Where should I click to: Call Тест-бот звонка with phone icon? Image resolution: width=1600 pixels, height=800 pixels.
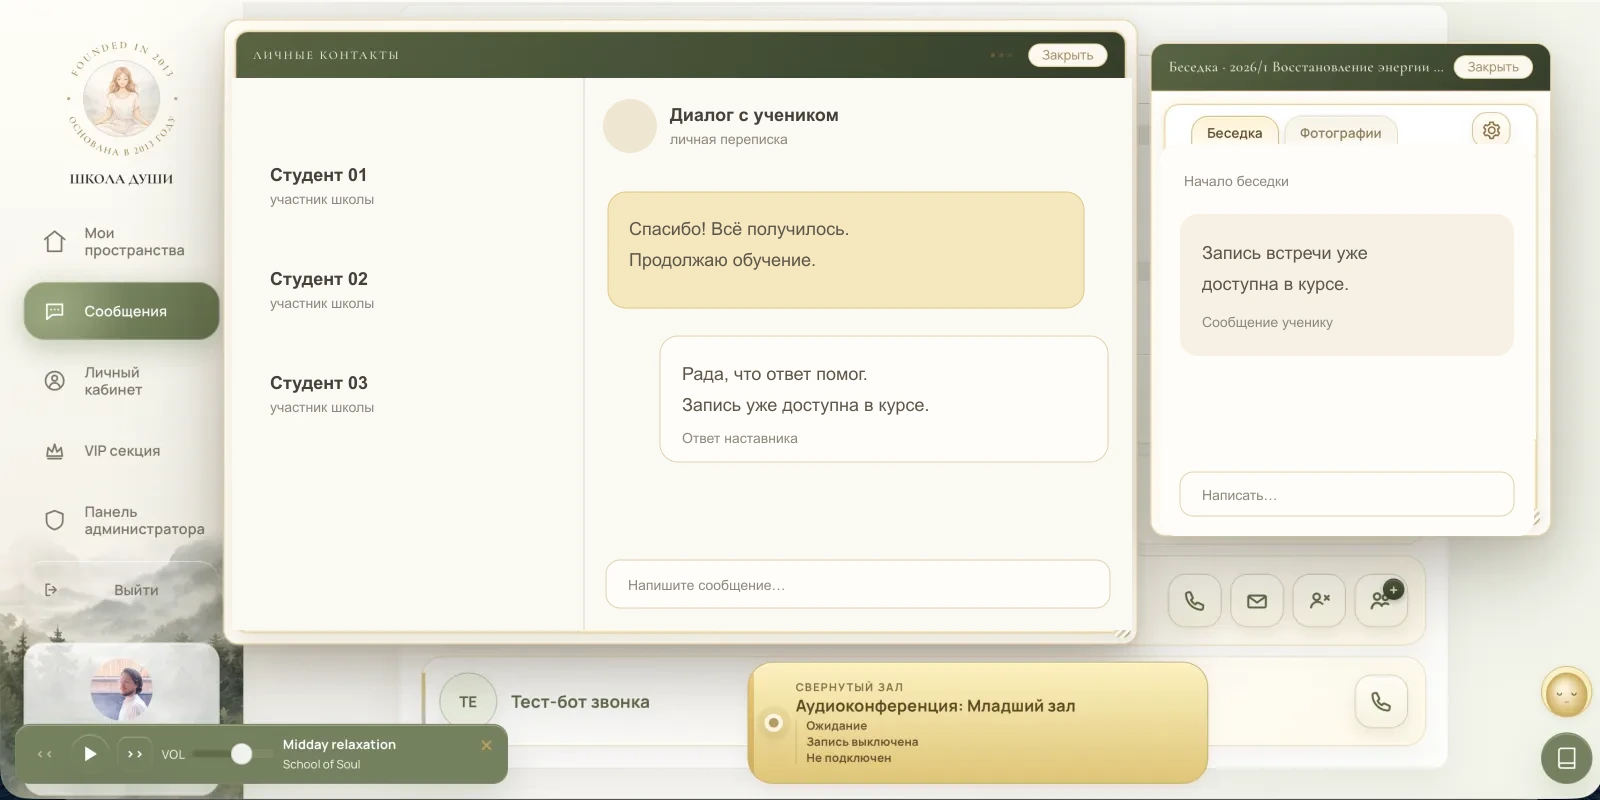pyautogui.click(x=1381, y=701)
